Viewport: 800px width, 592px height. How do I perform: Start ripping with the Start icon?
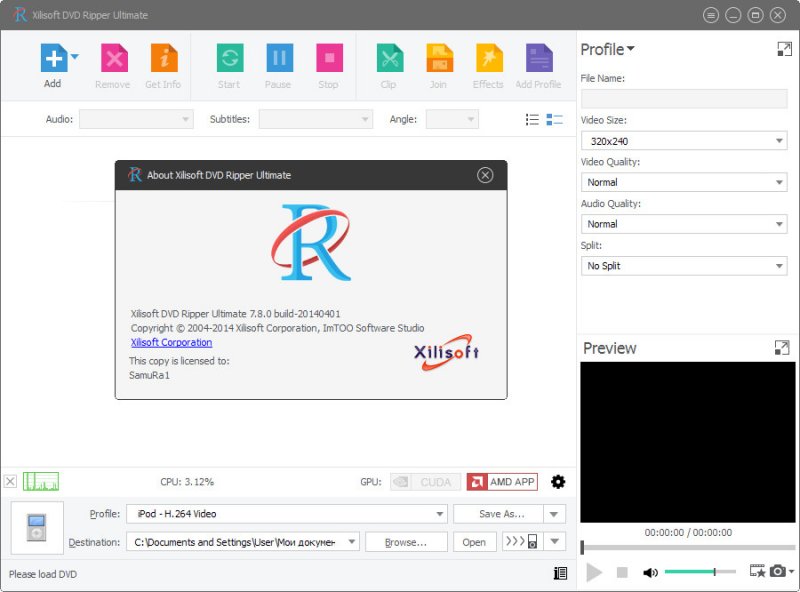[230, 58]
